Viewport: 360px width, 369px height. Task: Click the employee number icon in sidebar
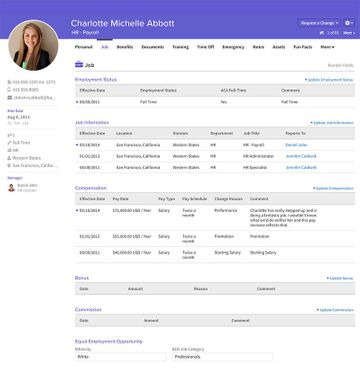point(9,135)
